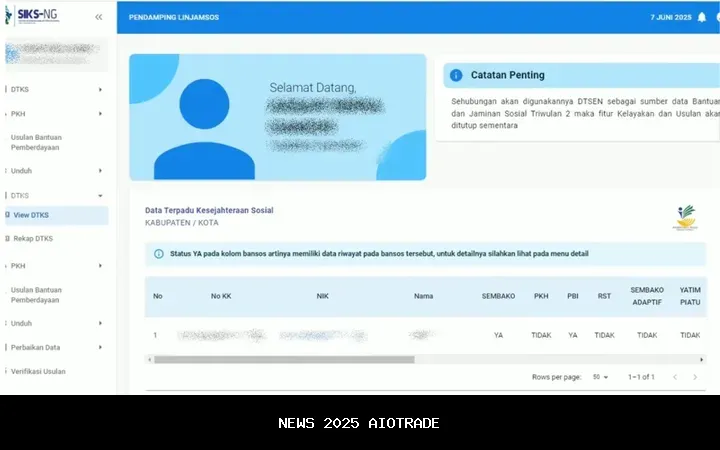Click the Kemensos logo on the data card
Screen dimensions: 720x450
tap(685, 218)
